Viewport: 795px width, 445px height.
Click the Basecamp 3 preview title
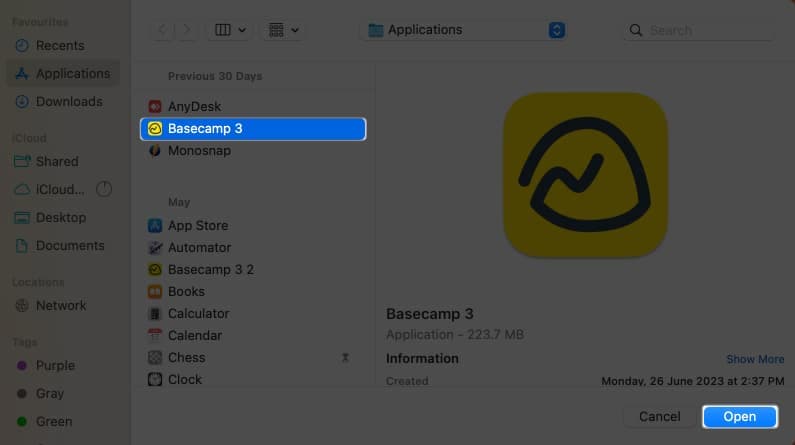click(429, 314)
